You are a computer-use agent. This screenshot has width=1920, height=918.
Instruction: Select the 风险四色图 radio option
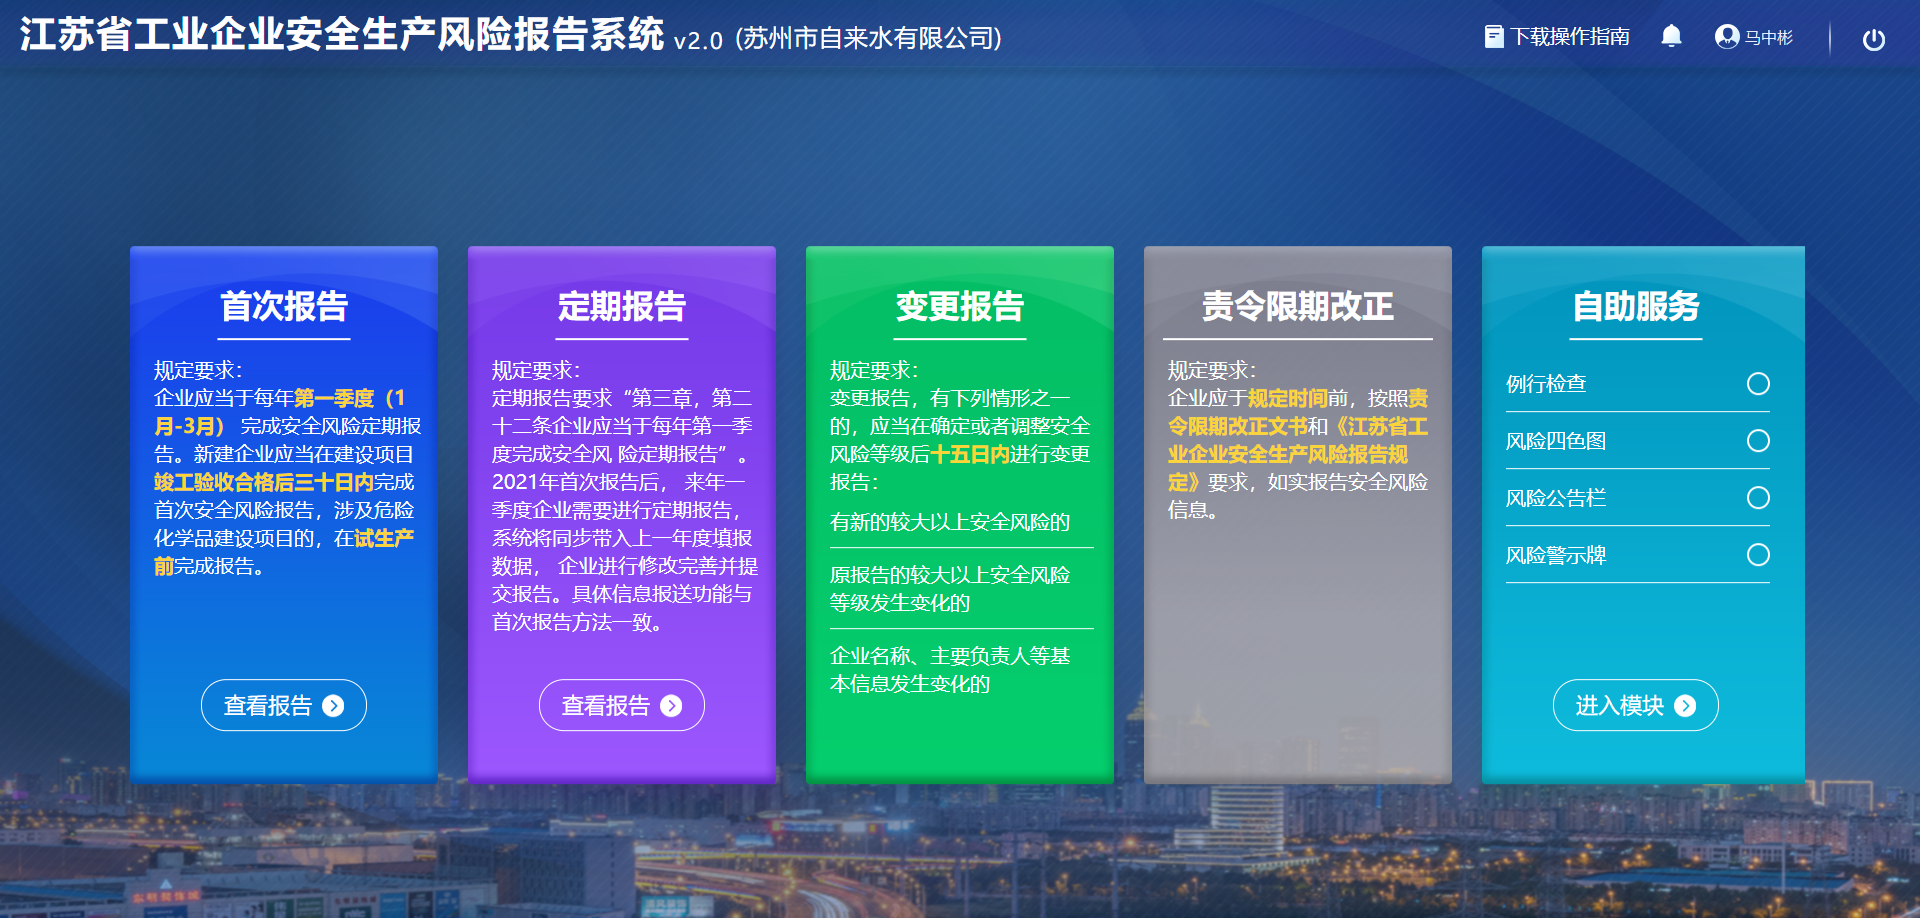[x=1758, y=441]
